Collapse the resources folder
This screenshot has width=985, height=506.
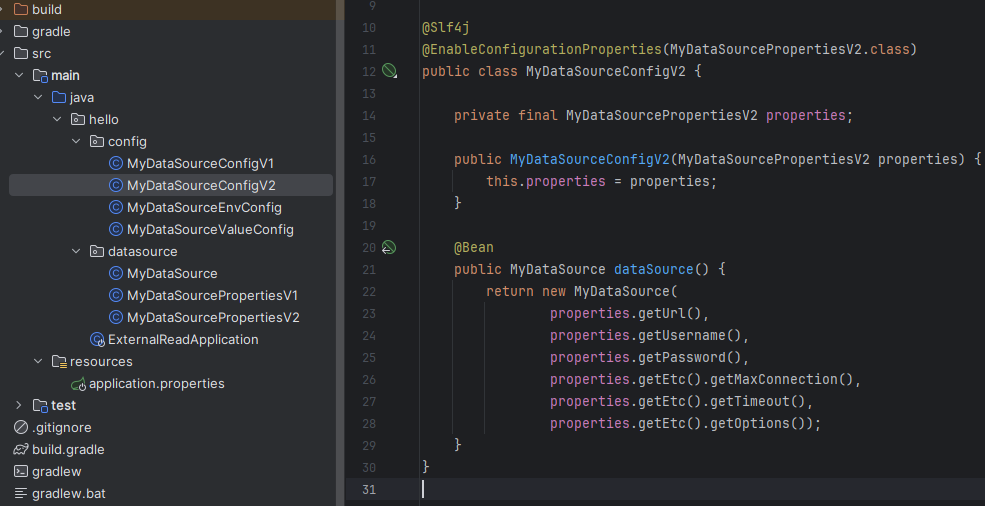tap(38, 361)
